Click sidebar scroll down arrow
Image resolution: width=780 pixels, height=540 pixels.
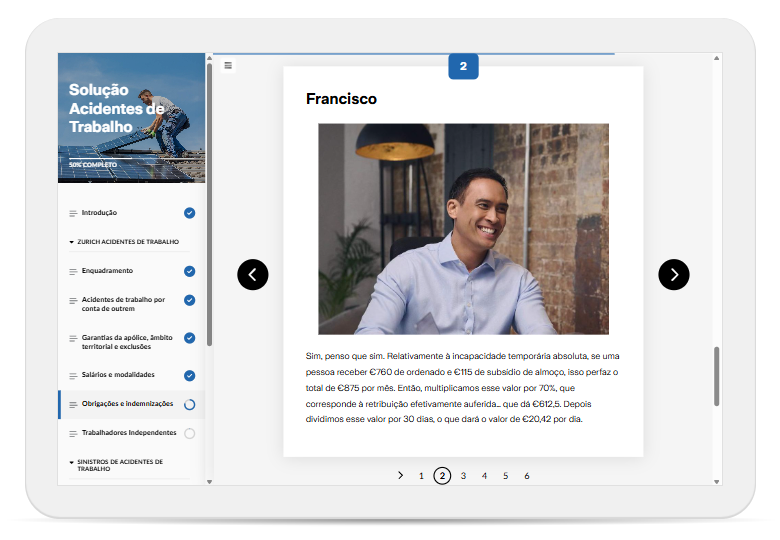pos(209,481)
